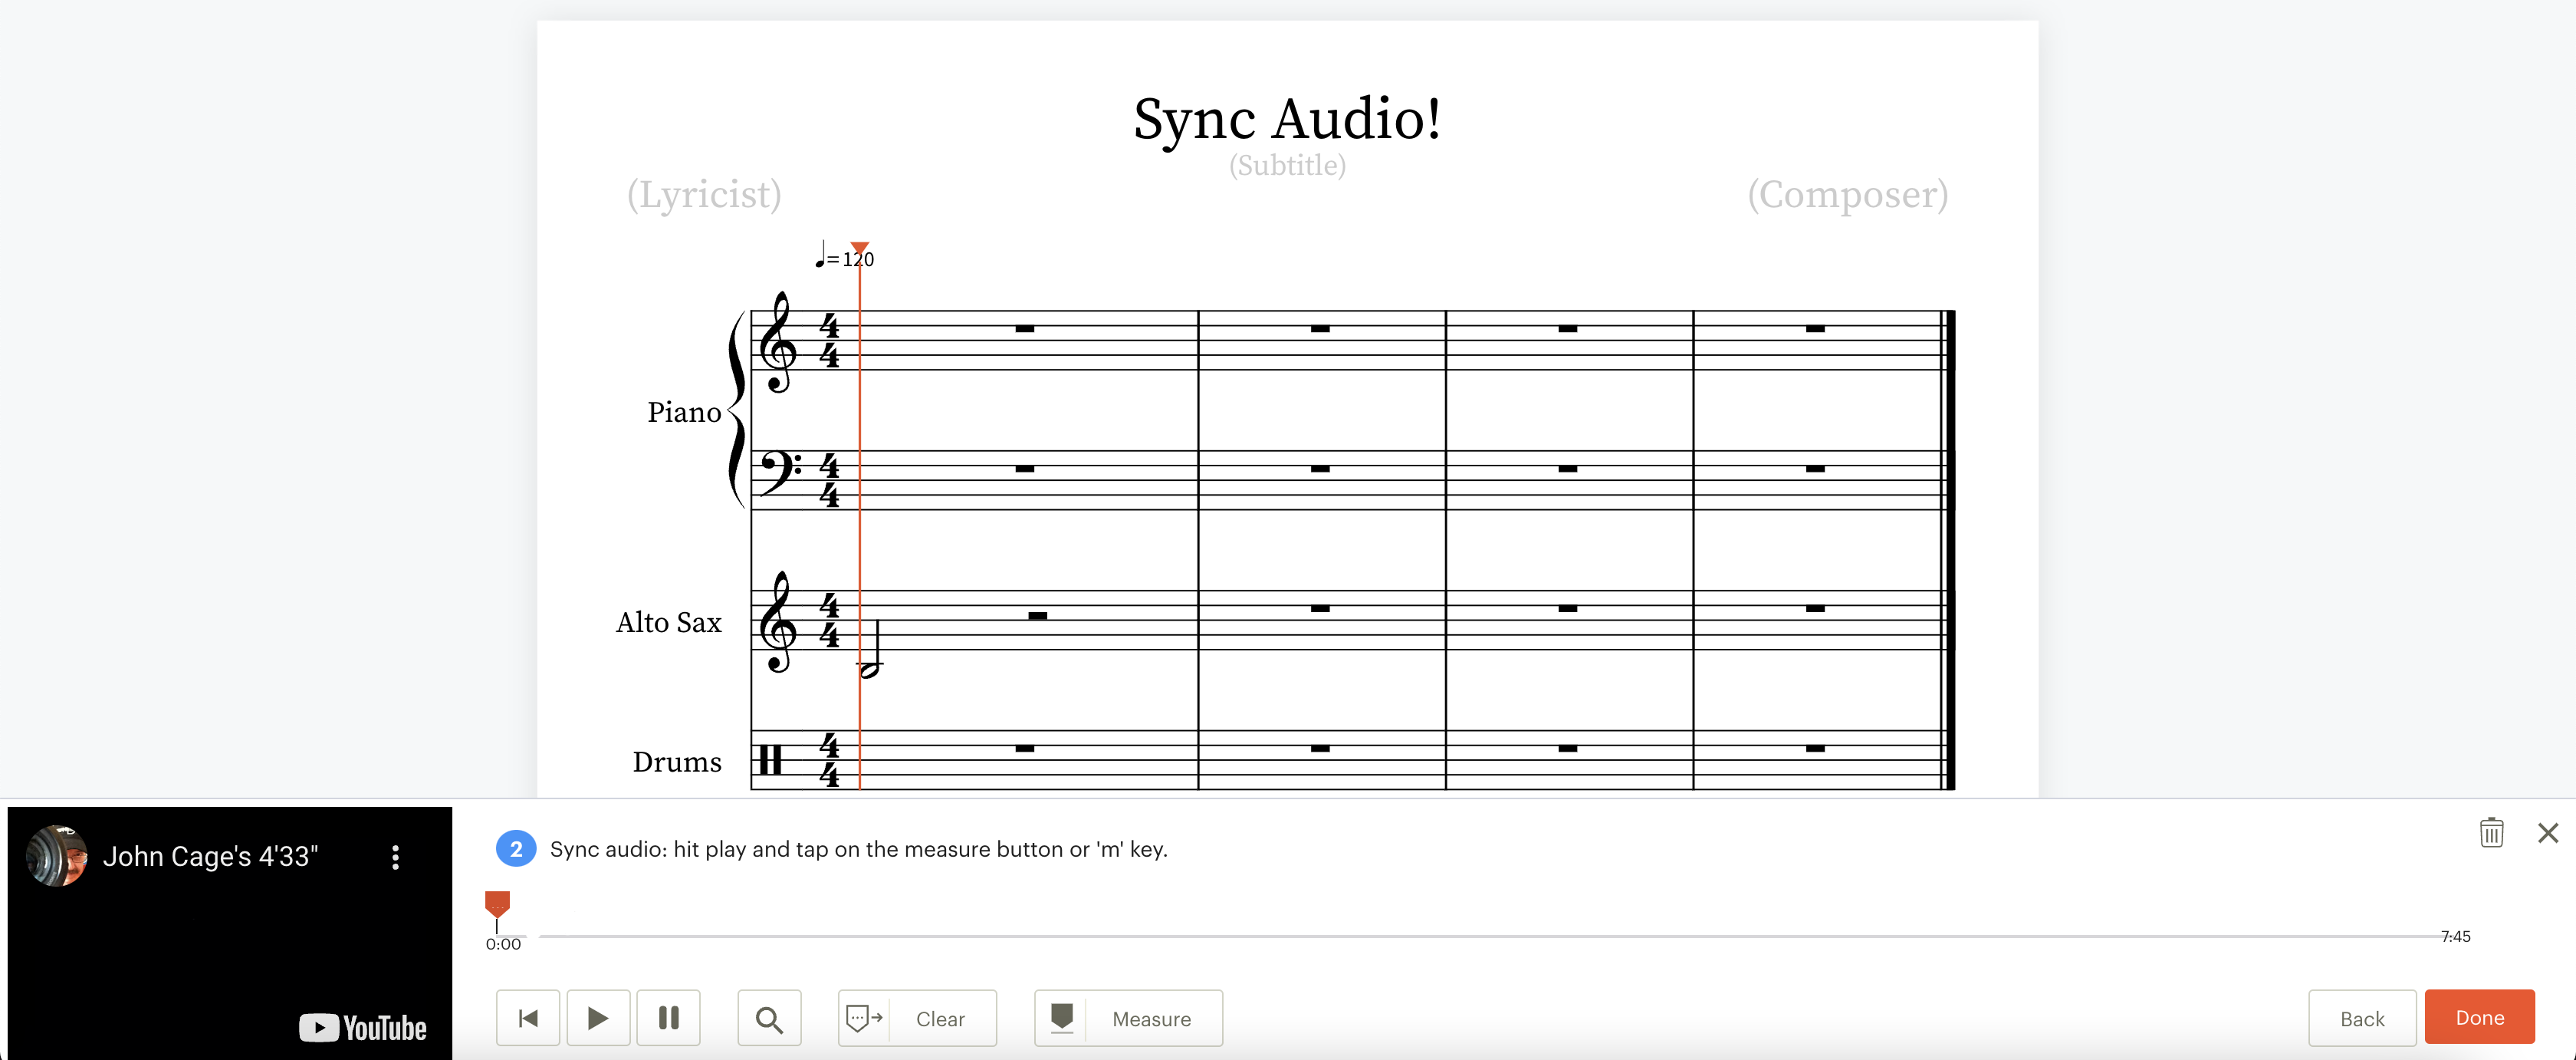Pause the audio playback

(x=669, y=1018)
